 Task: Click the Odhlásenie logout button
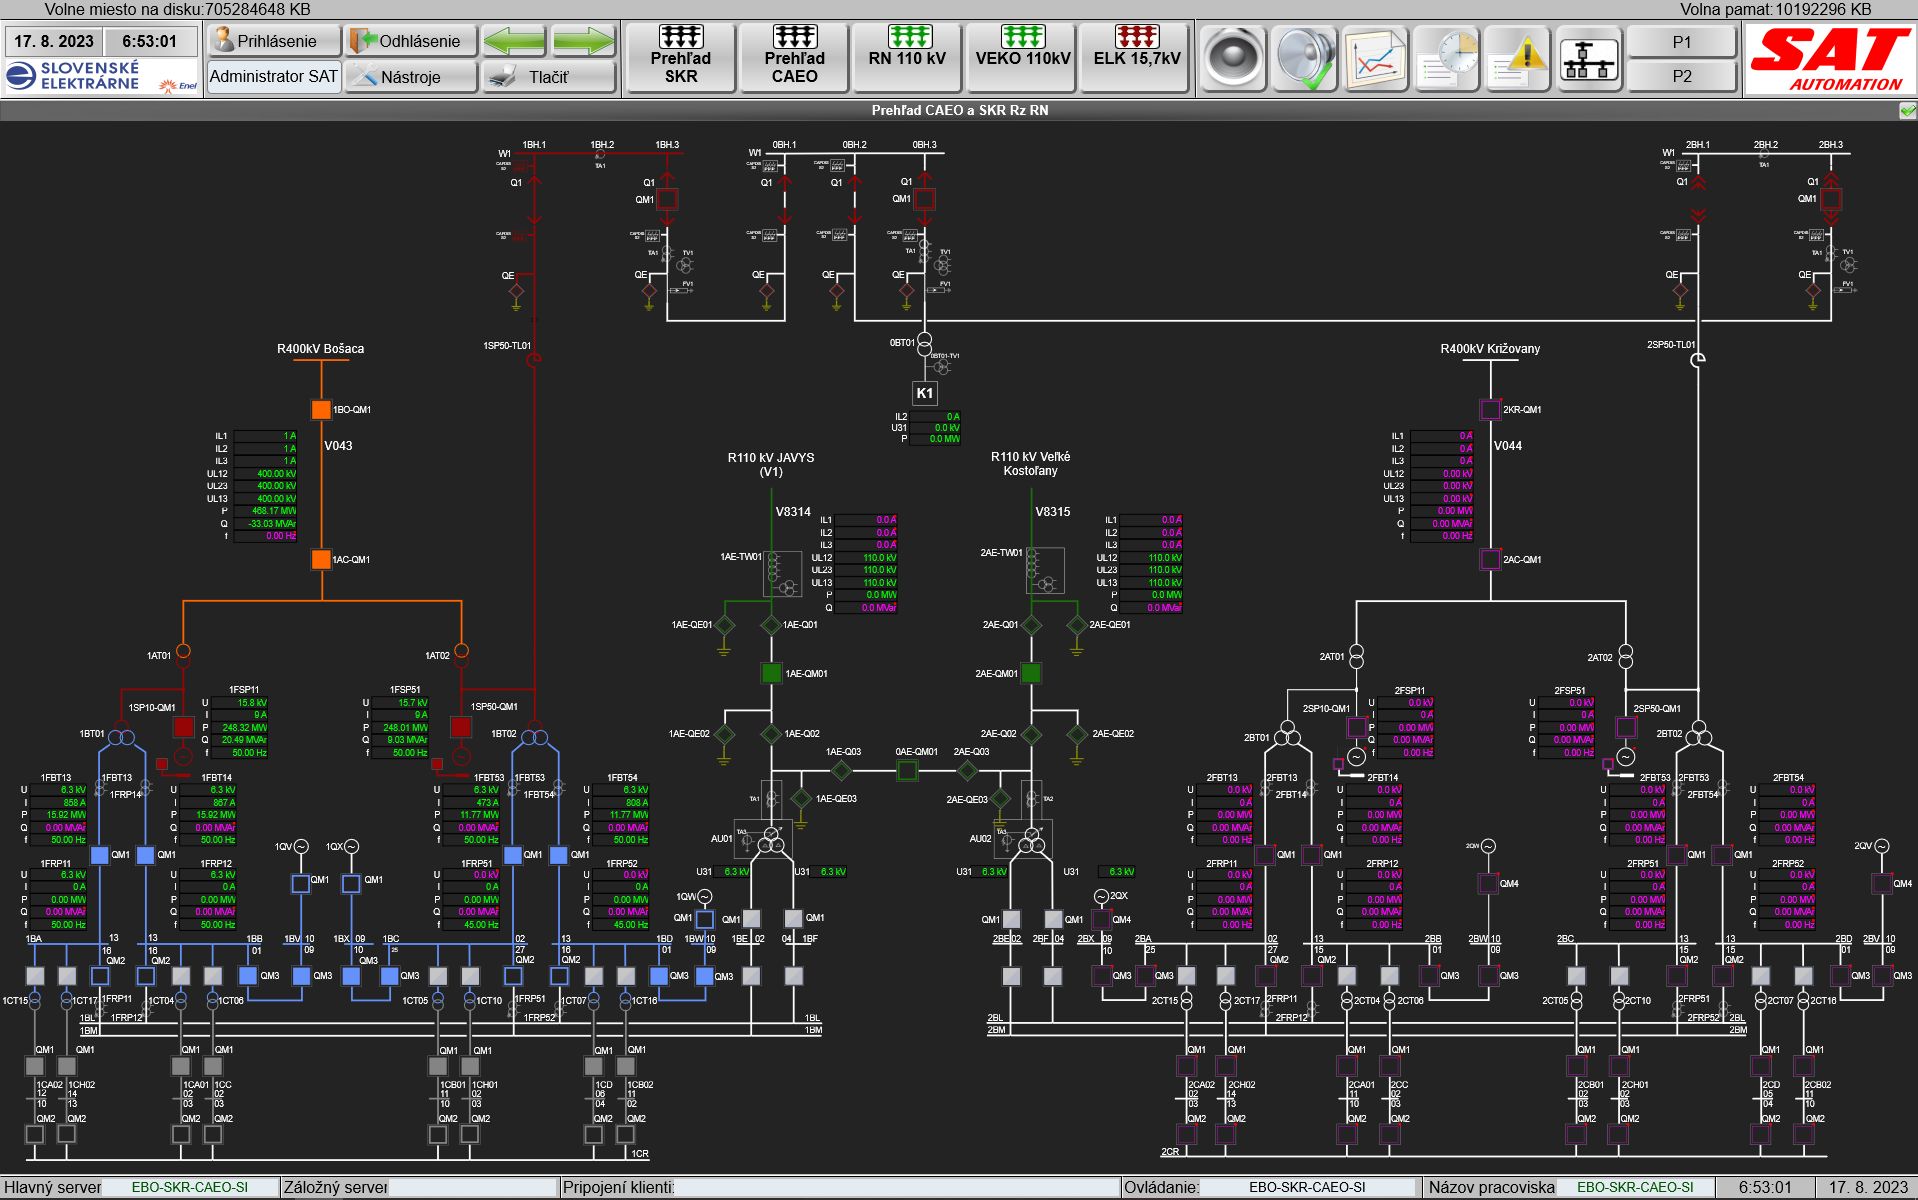point(411,41)
